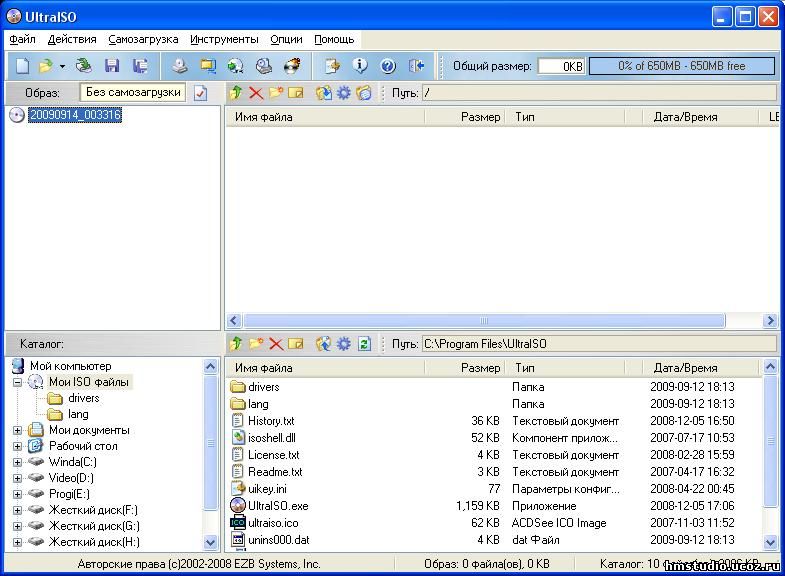The width and height of the screenshot is (785, 576).
Task: Click the catalog tree scroll-down arrow
Action: 211,542
